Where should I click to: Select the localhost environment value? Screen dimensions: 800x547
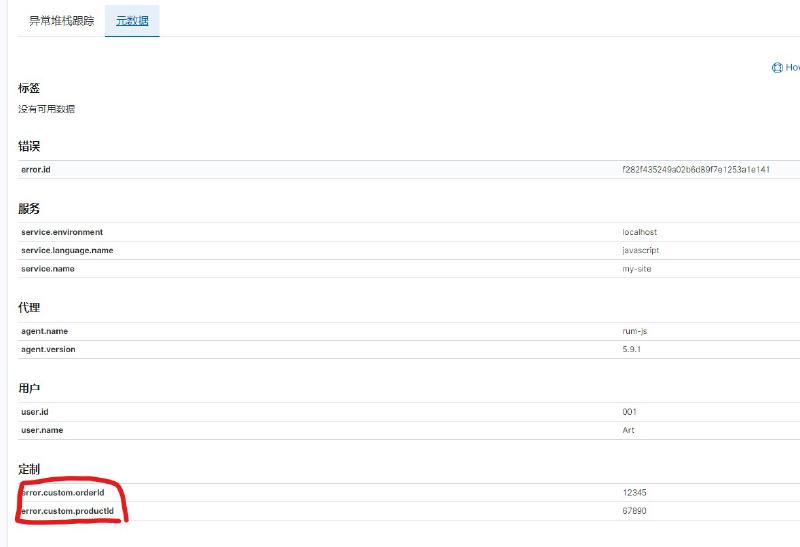tap(640, 232)
